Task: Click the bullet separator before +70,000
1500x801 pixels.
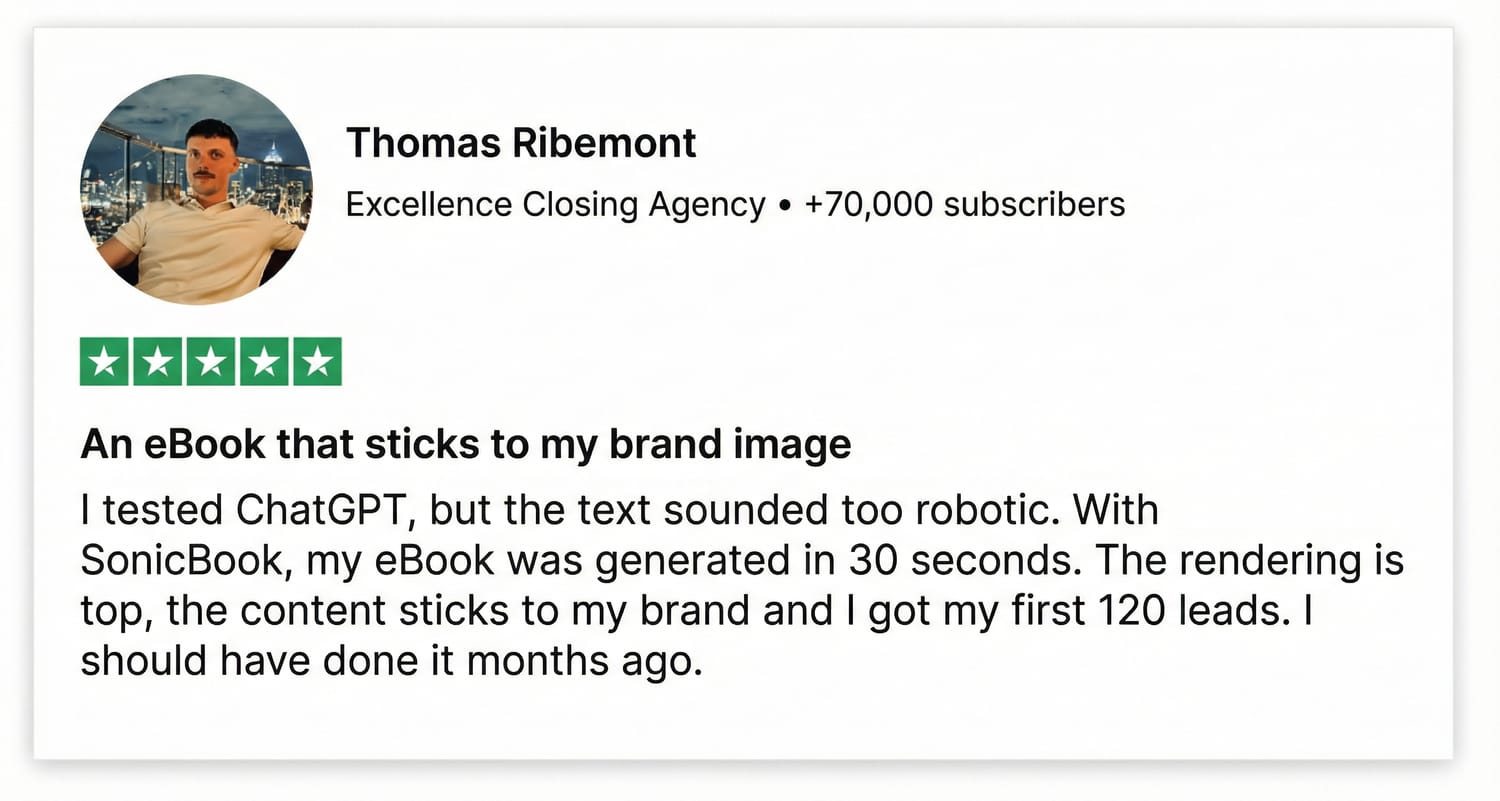Action: (784, 206)
